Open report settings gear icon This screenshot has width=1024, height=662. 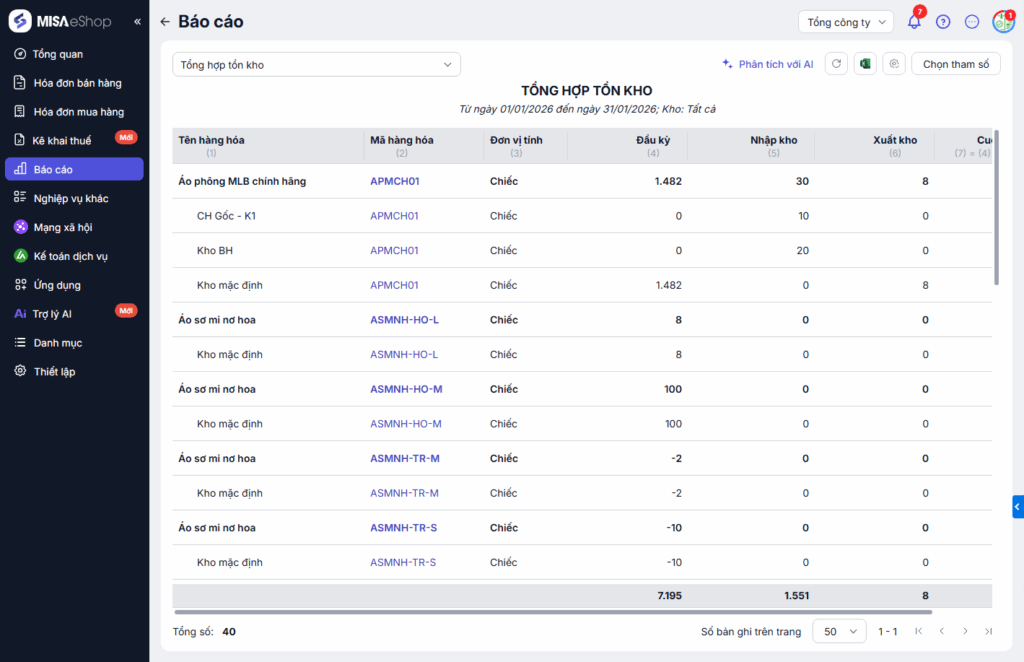click(x=895, y=64)
